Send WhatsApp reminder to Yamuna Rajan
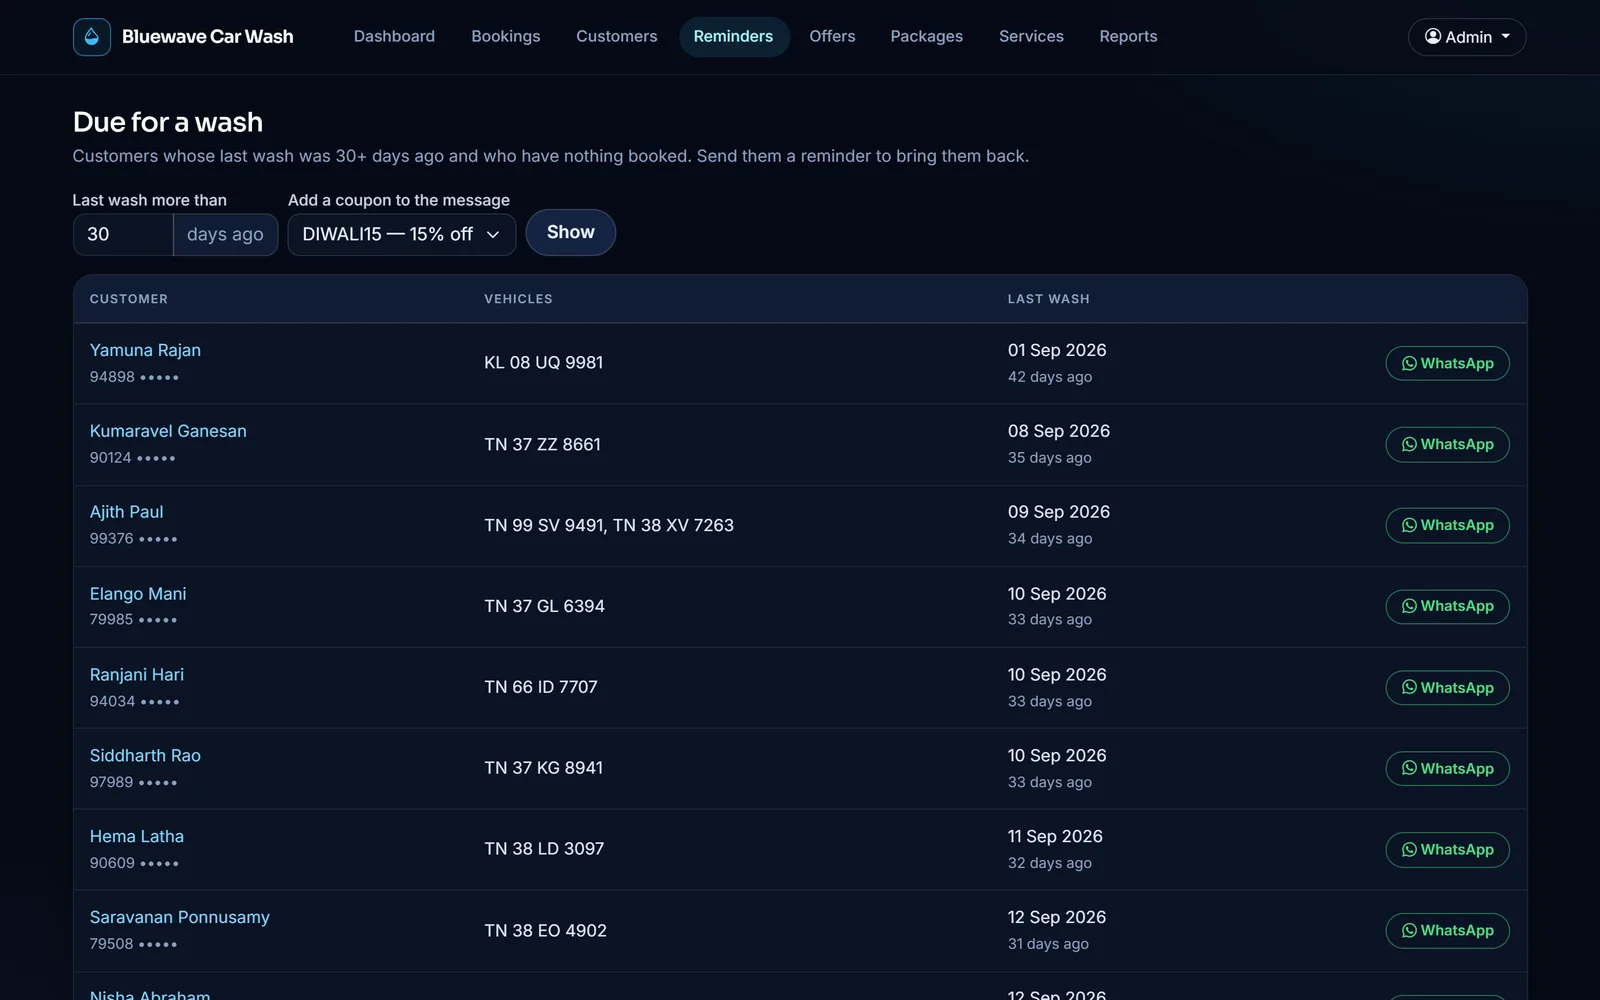The width and height of the screenshot is (1600, 1000). pos(1447,363)
